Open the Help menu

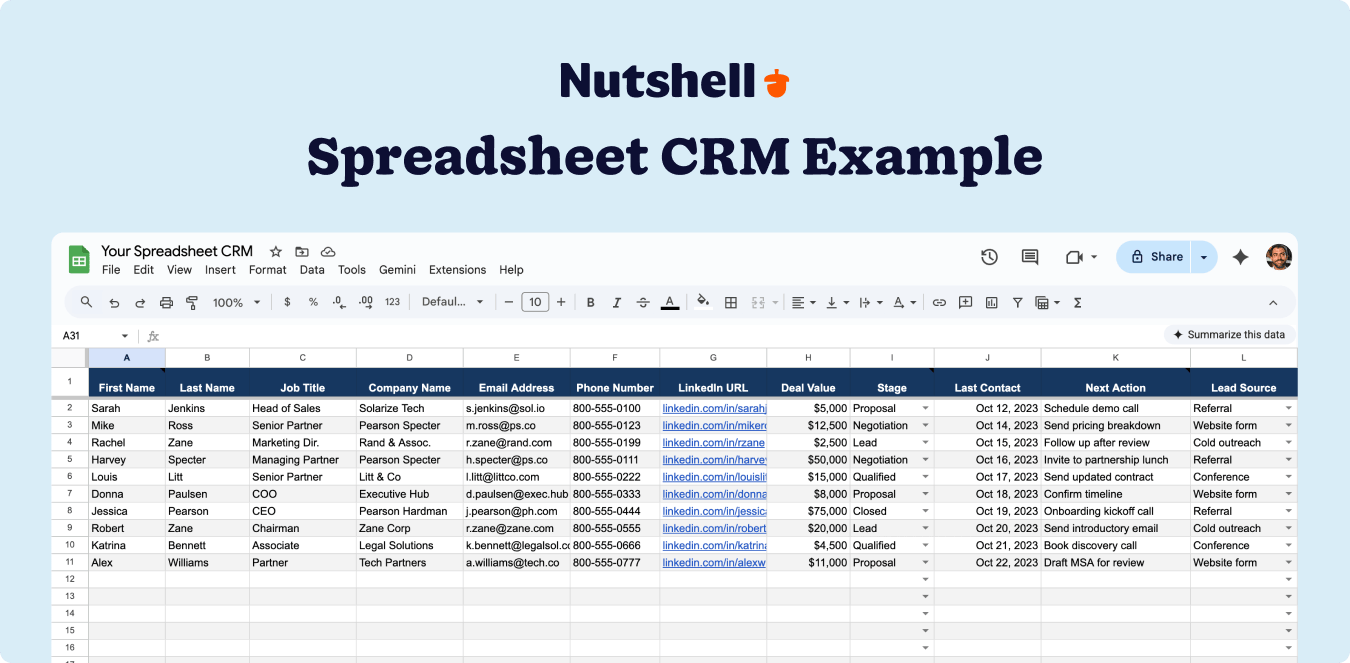[x=511, y=270]
